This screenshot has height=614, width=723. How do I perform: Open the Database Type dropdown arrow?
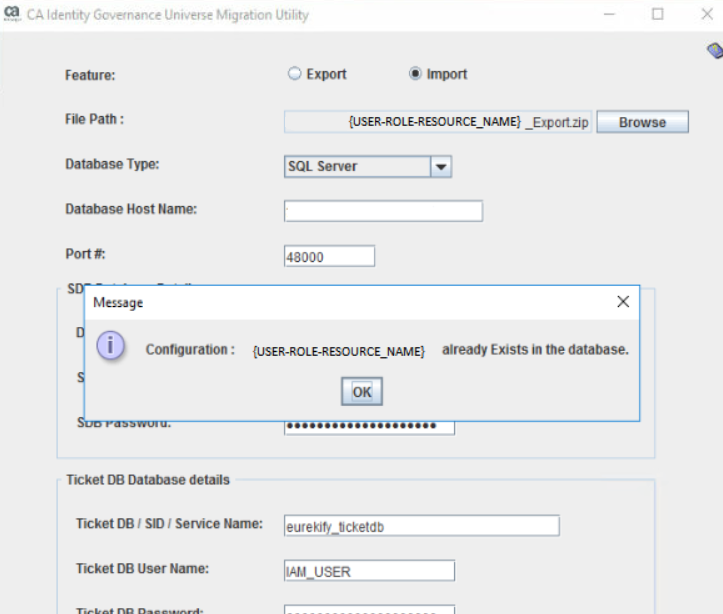[441, 166]
